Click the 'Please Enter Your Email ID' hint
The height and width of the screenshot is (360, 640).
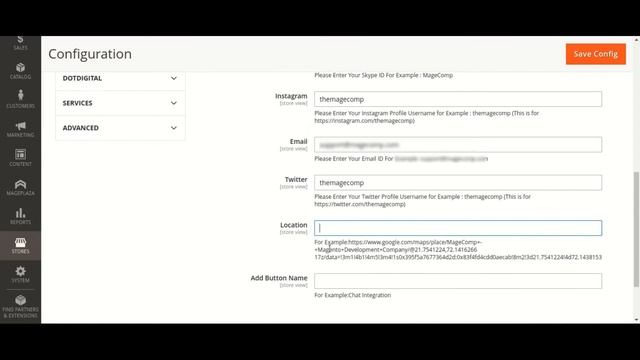pyautogui.click(x=401, y=159)
